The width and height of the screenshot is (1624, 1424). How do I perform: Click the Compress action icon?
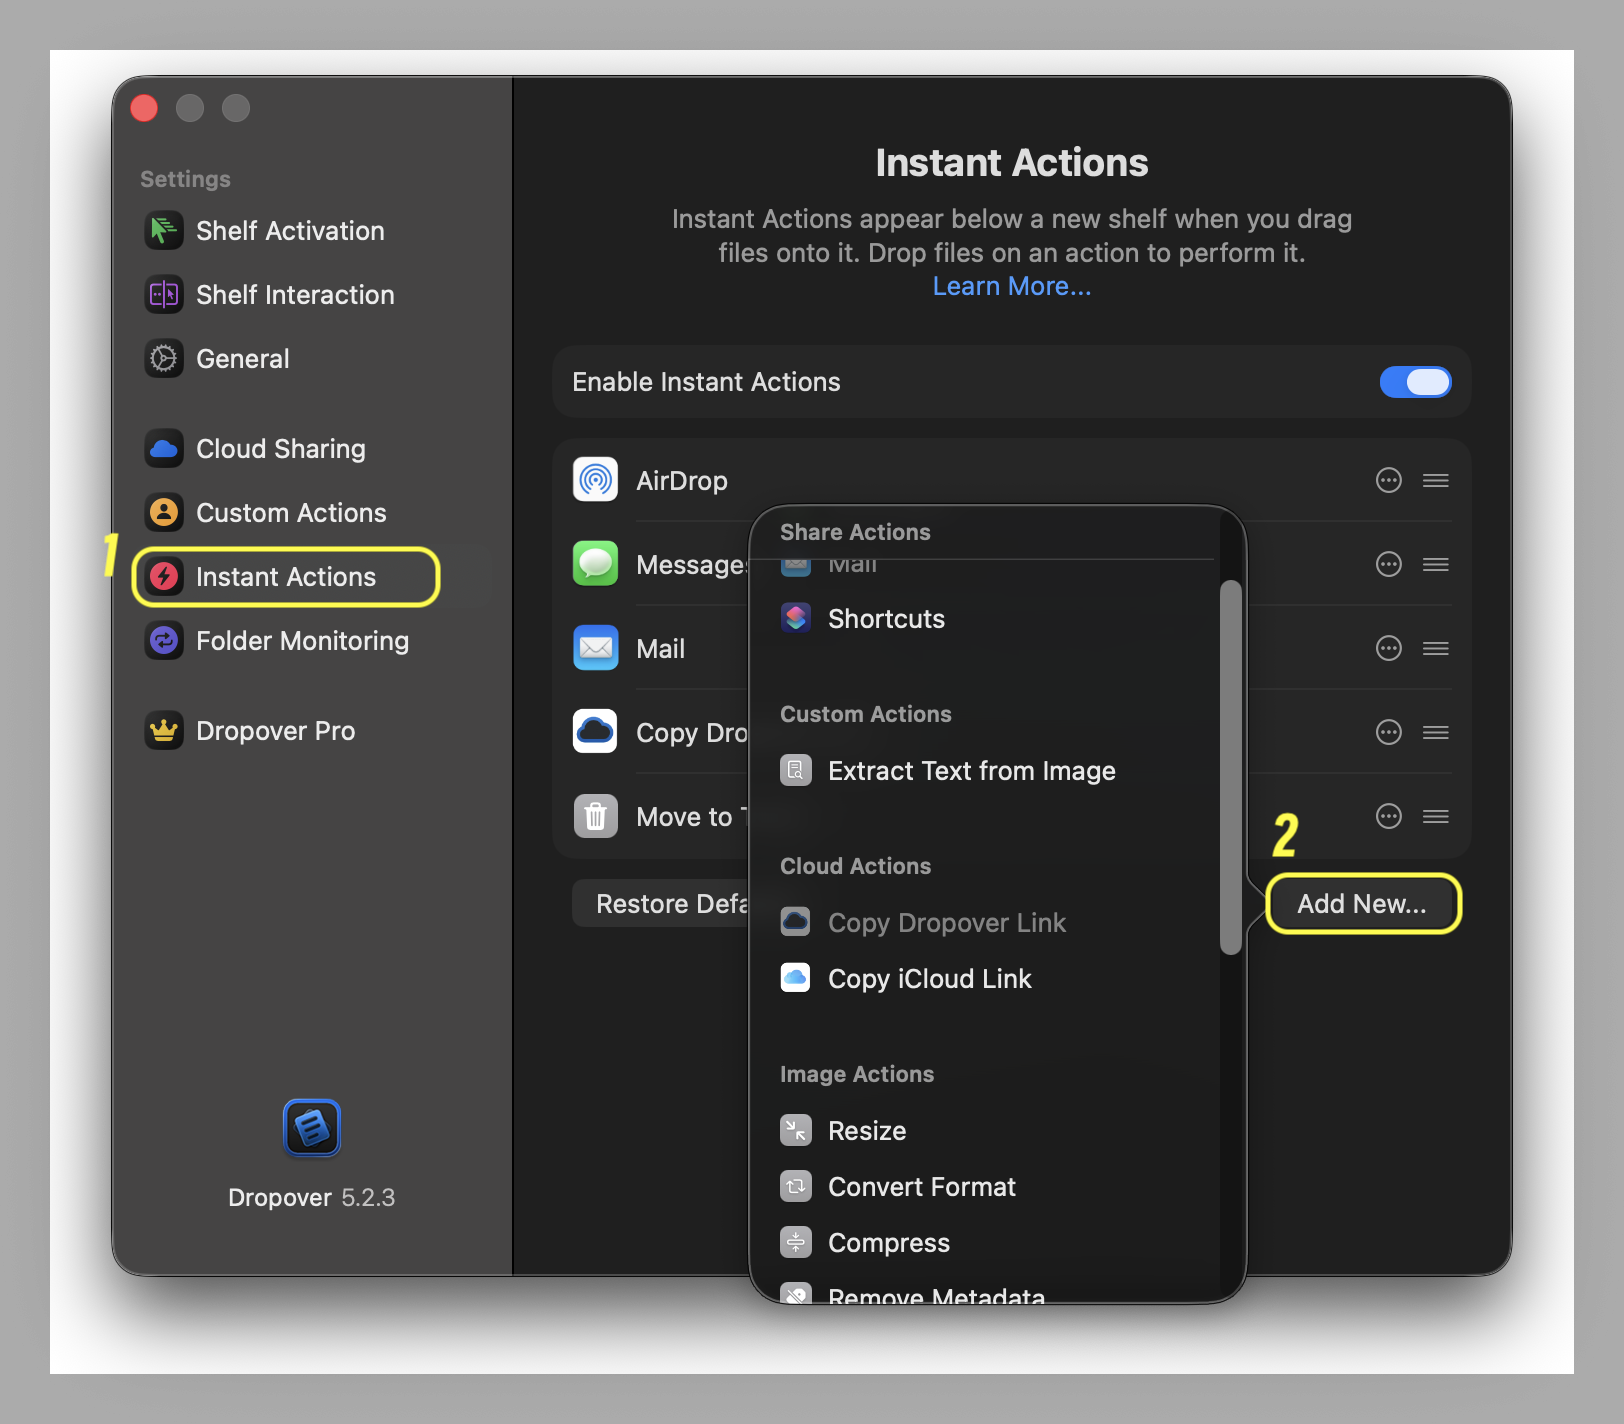click(796, 1243)
